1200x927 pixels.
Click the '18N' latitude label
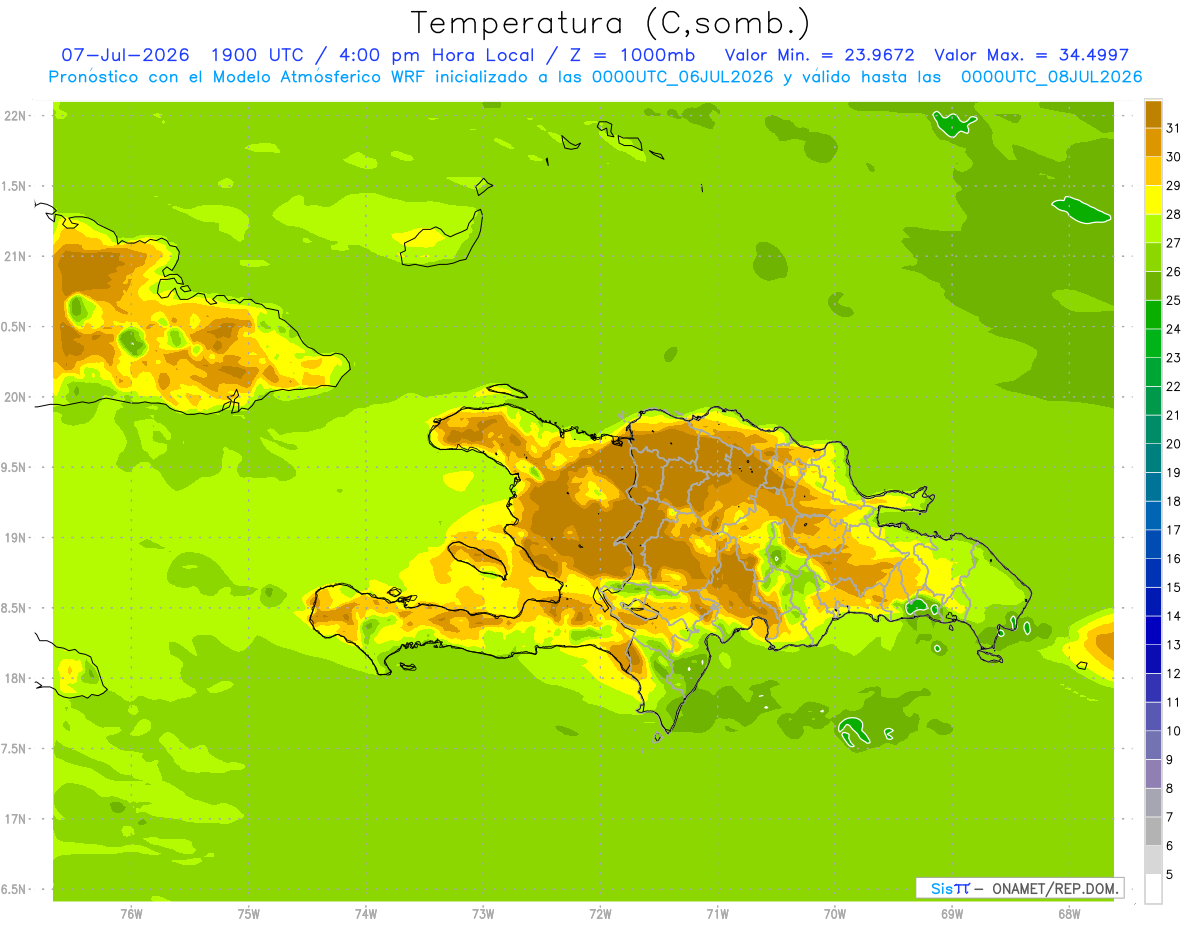[17, 678]
